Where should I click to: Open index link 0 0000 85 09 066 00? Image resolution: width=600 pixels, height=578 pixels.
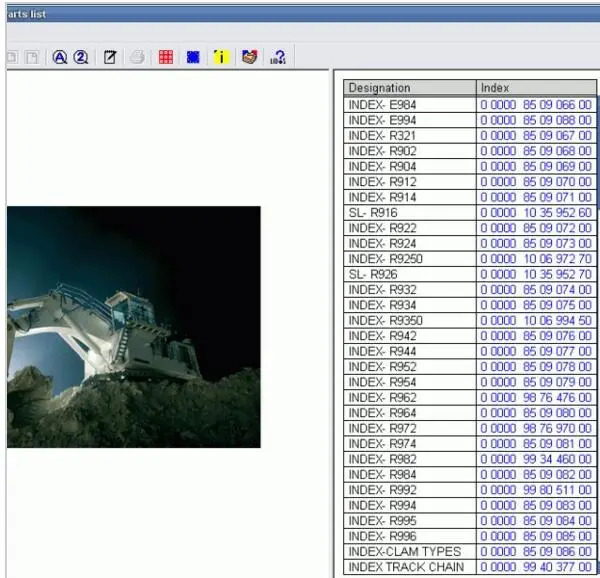(536, 104)
